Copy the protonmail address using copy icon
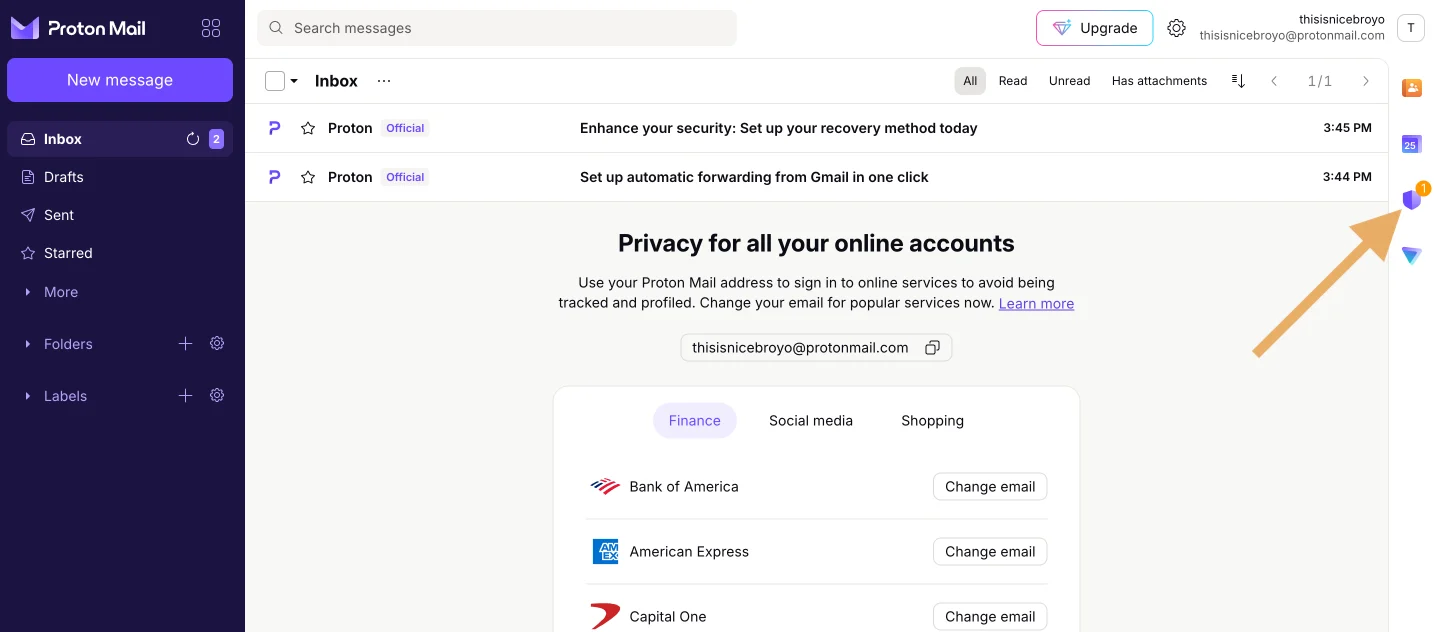1434x632 pixels. pyautogui.click(x=932, y=348)
